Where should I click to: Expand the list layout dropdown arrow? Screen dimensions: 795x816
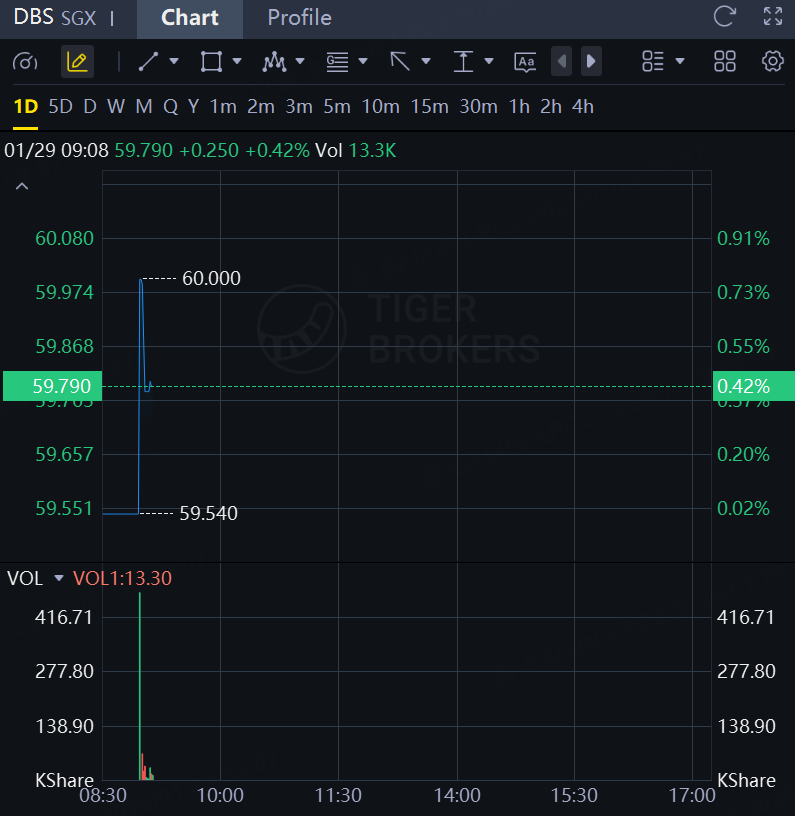pyautogui.click(x=679, y=61)
